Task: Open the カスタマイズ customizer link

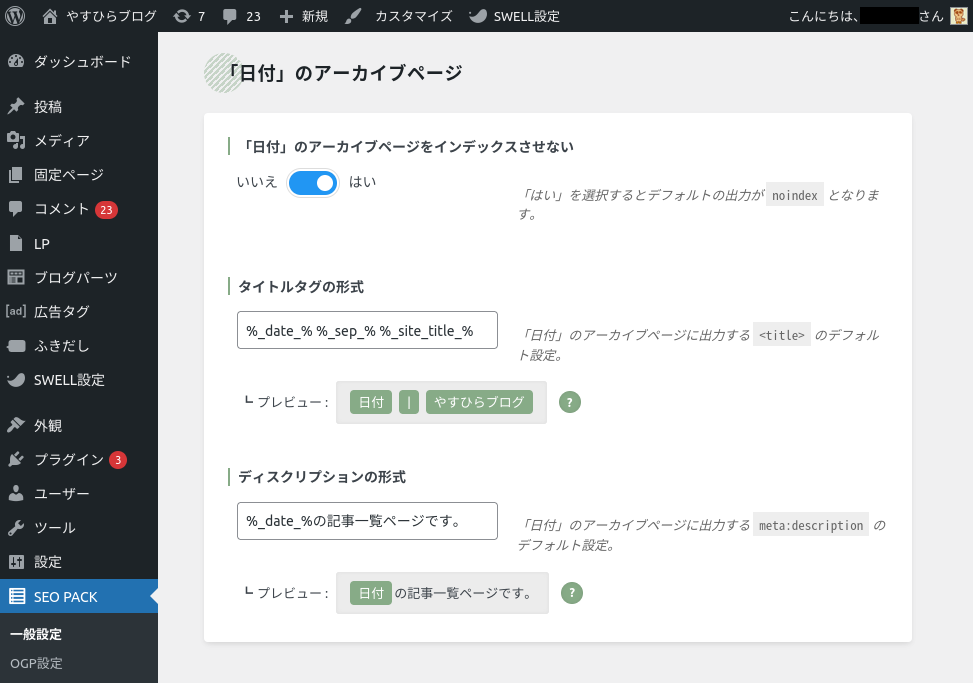Action: tap(399, 16)
